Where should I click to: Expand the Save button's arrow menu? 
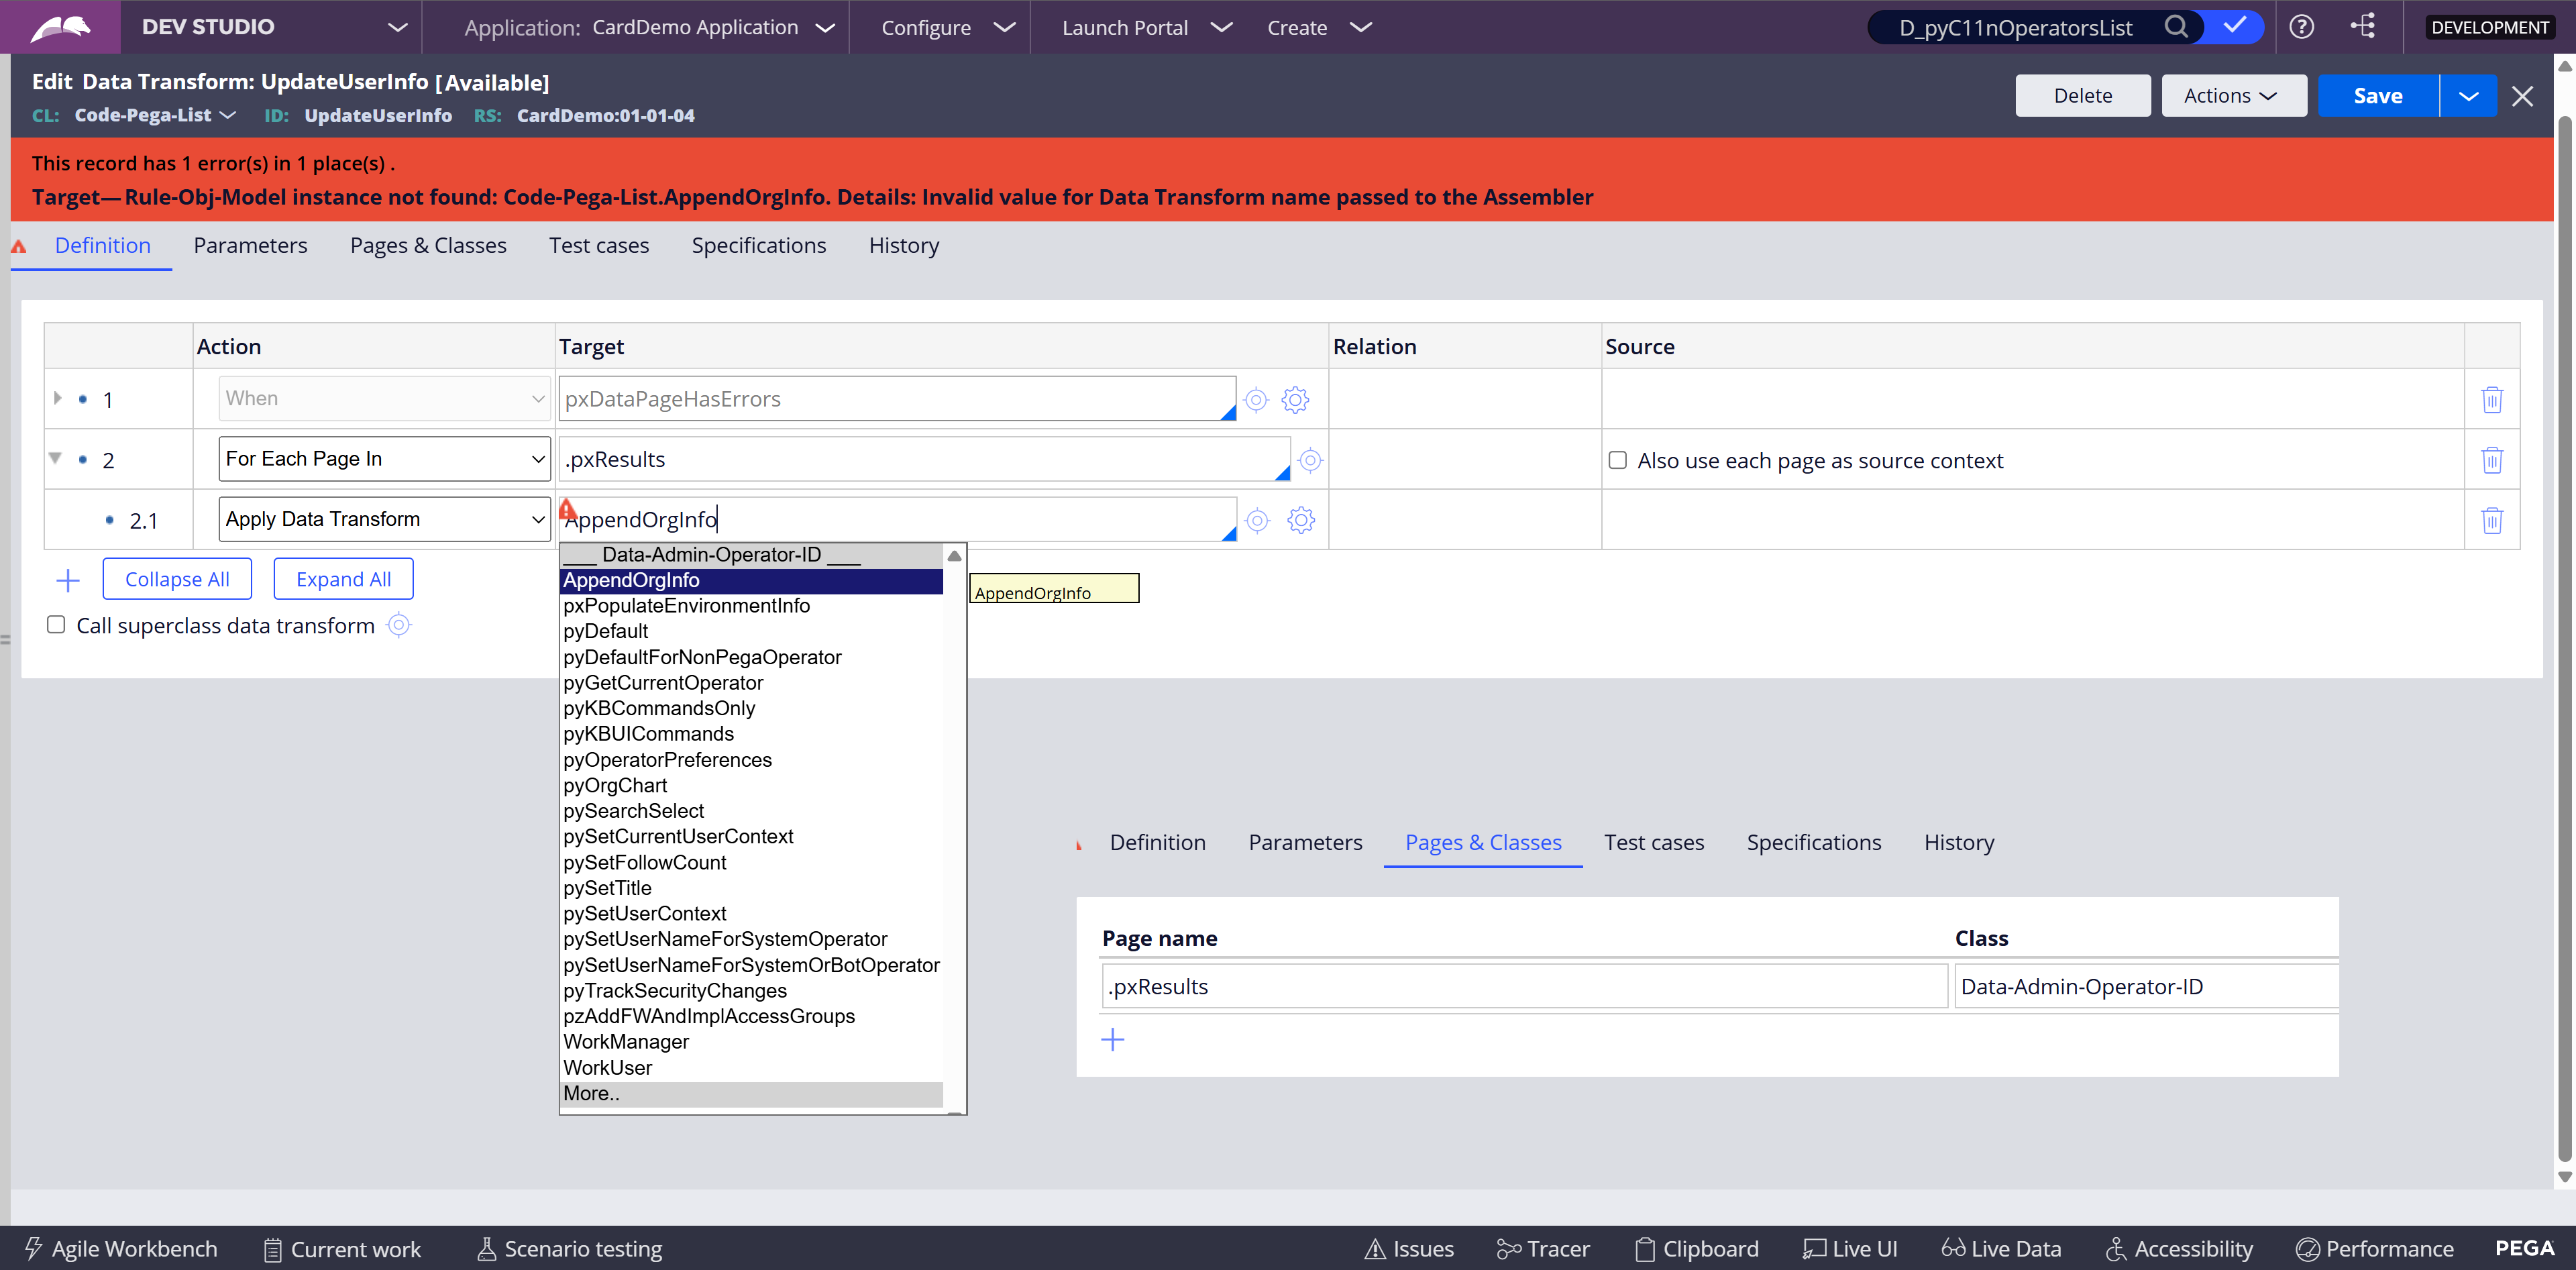[x=2468, y=96]
